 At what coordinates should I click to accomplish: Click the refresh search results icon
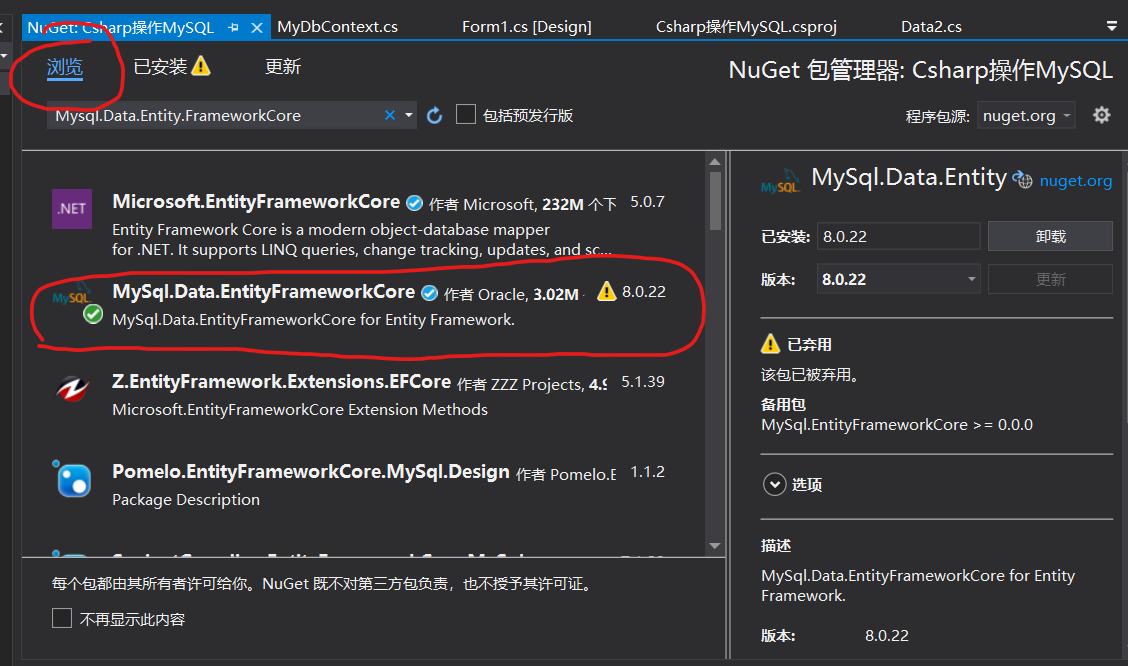(434, 114)
